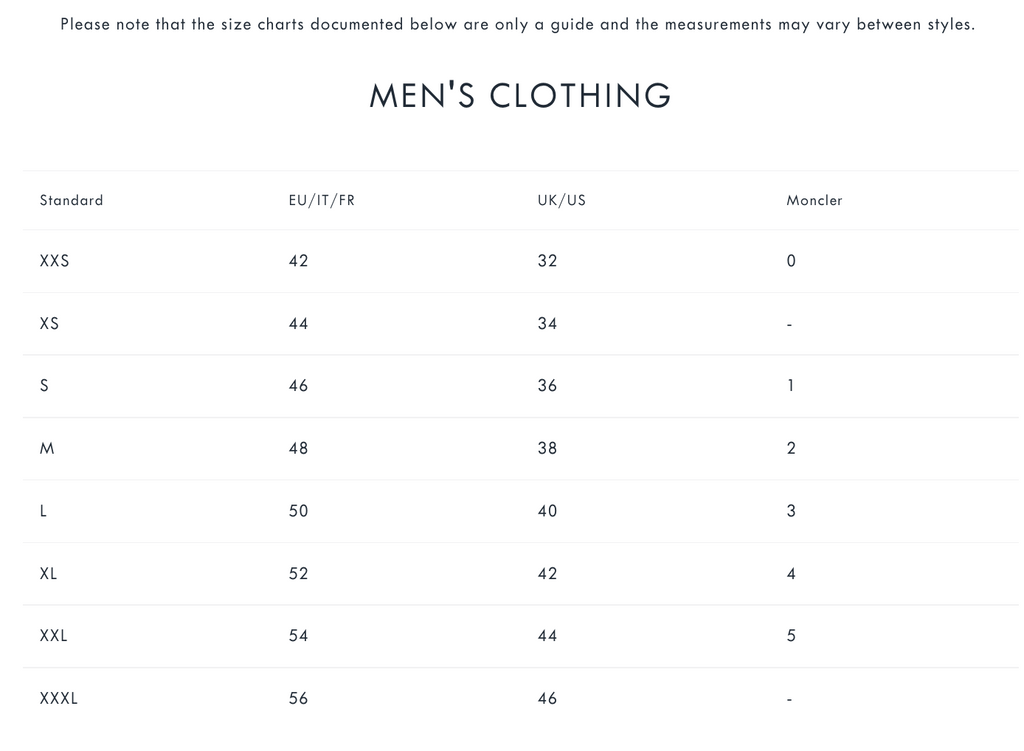Click the XXL size row label
This screenshot has width=1024, height=751.
53,636
